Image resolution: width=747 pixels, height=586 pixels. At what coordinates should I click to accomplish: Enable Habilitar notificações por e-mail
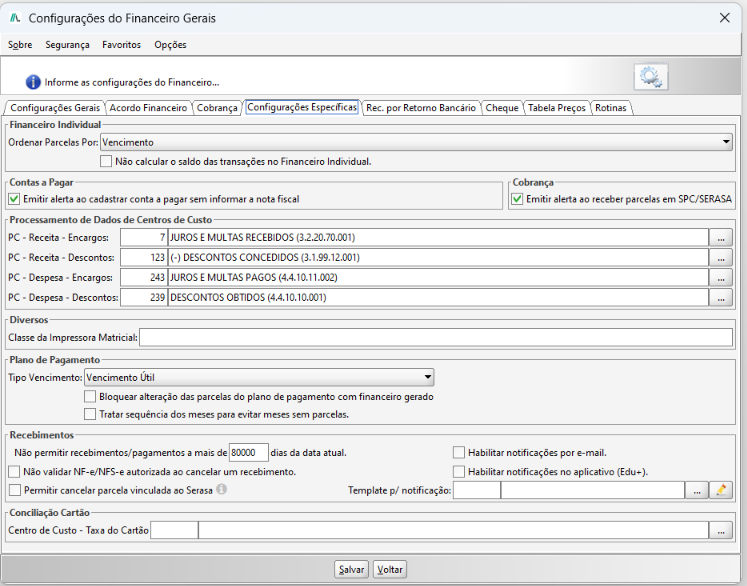(459, 452)
